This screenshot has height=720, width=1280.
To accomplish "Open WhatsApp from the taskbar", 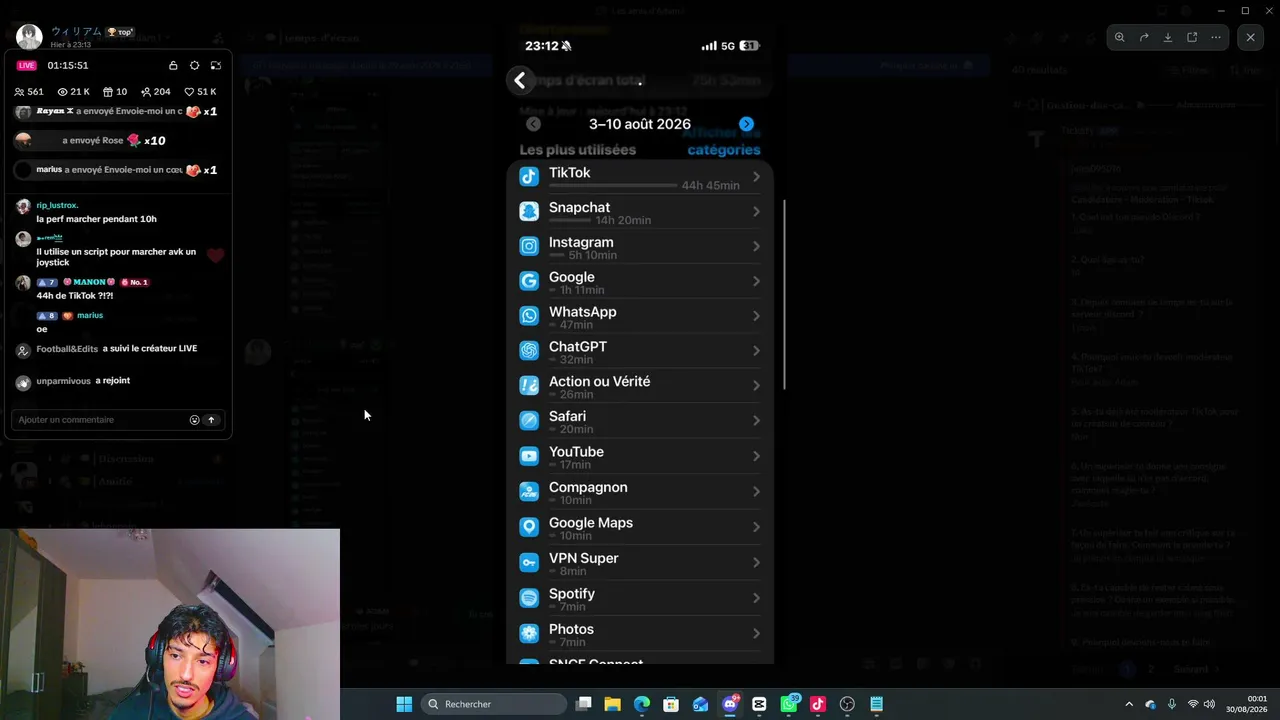I will pos(789,704).
